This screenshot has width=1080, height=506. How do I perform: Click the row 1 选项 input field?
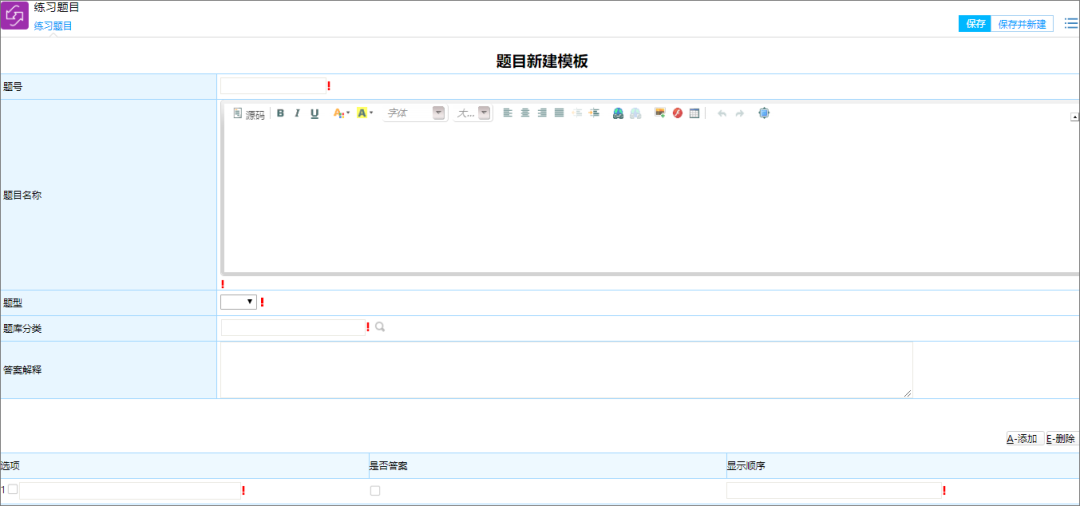tap(129, 491)
